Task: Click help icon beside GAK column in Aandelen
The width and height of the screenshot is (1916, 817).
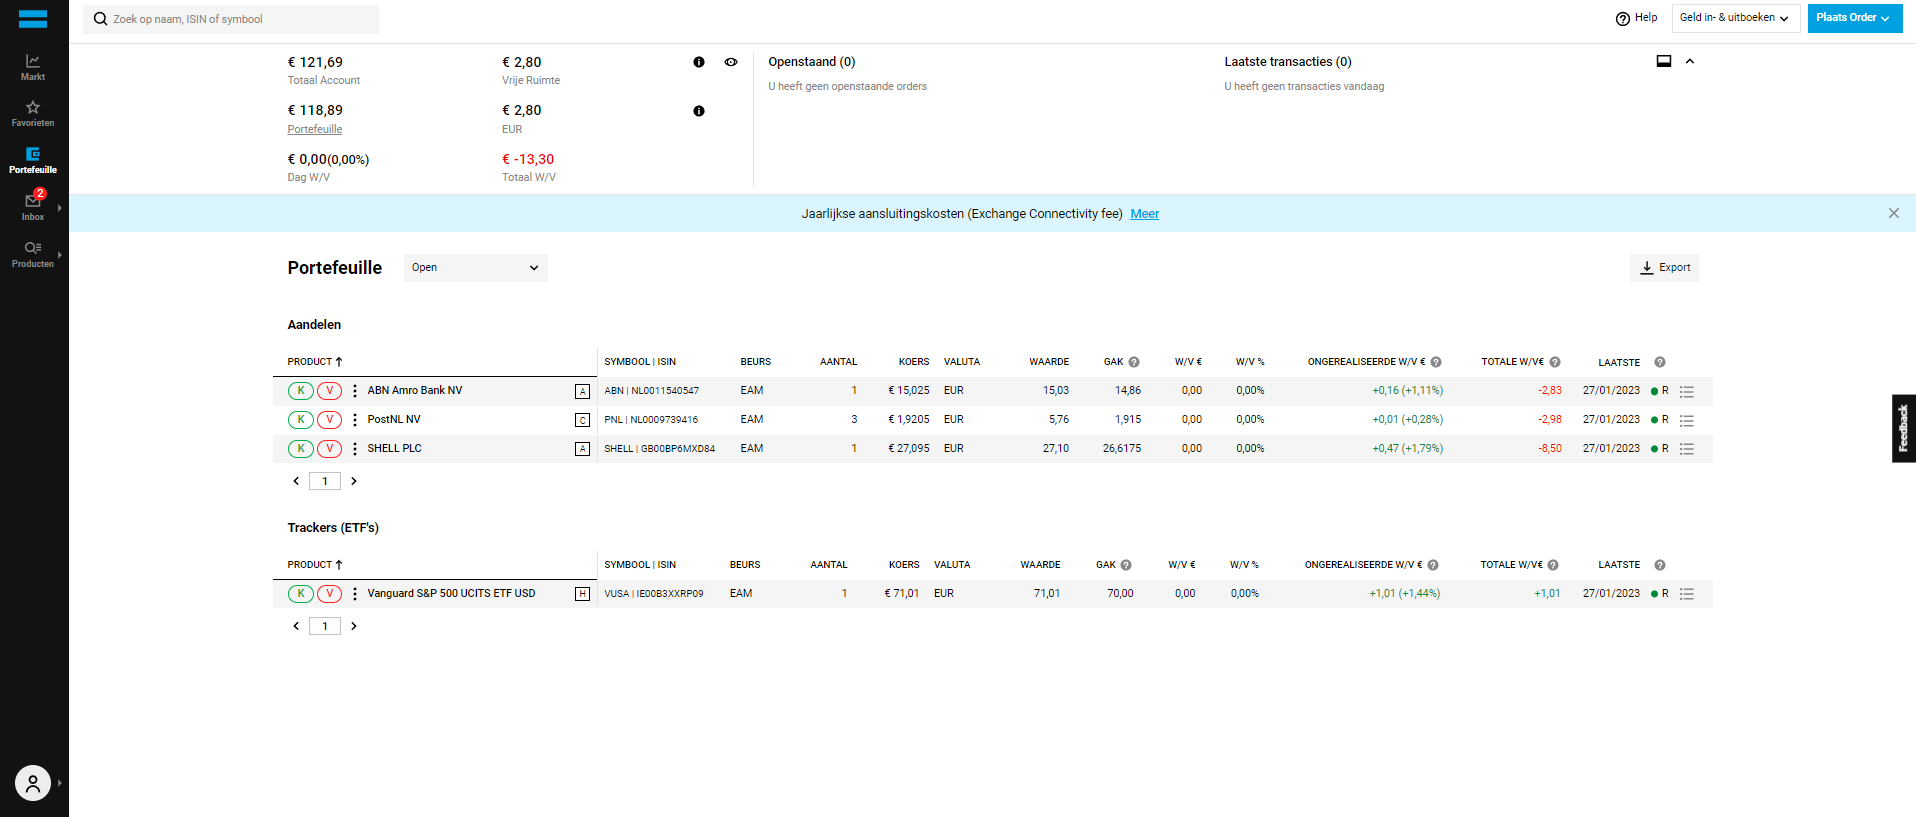Action: [1134, 362]
